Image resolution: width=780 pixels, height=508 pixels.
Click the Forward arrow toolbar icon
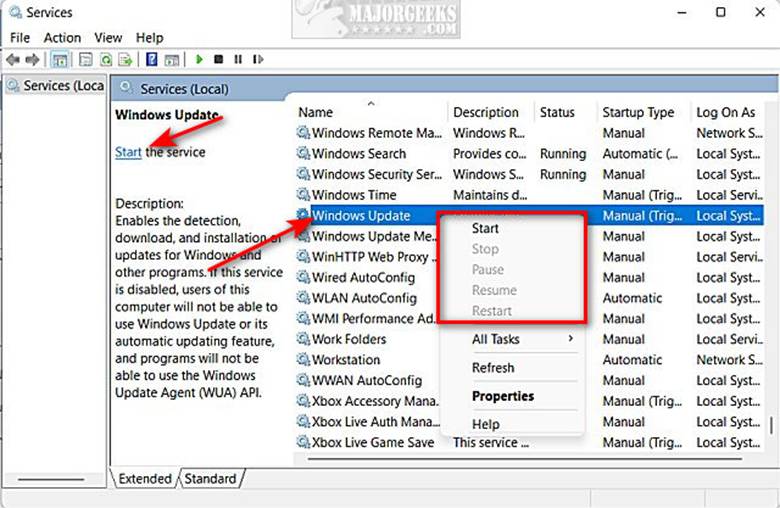click(32, 60)
